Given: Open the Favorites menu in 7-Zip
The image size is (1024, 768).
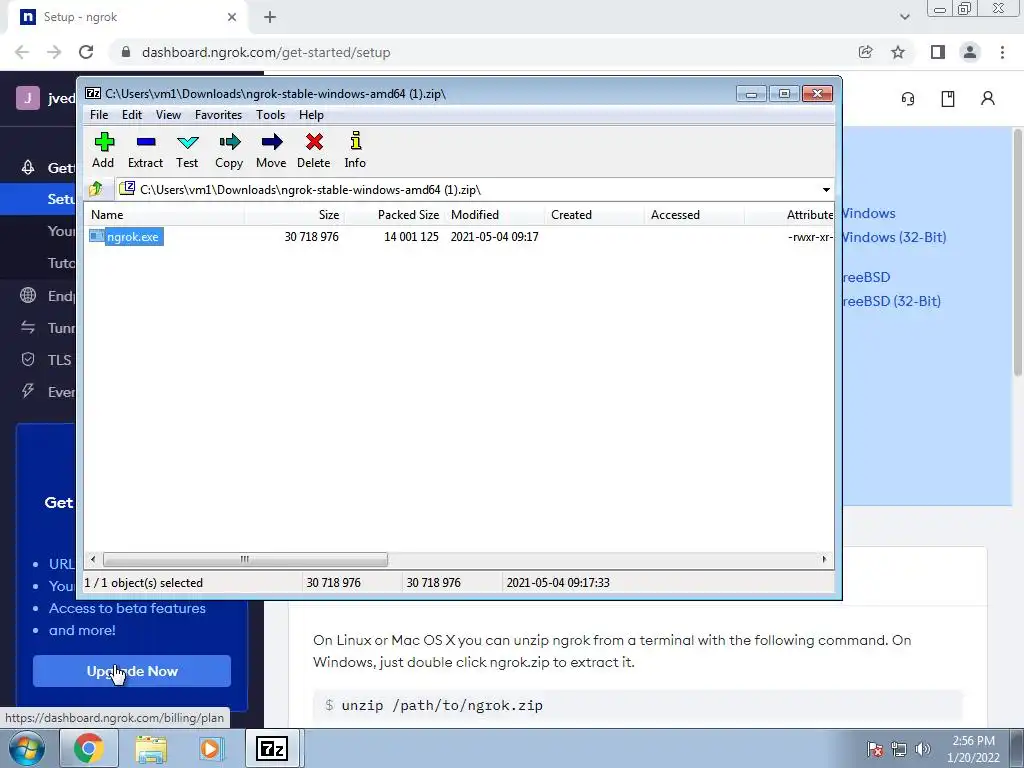Looking at the screenshot, I should [218, 115].
